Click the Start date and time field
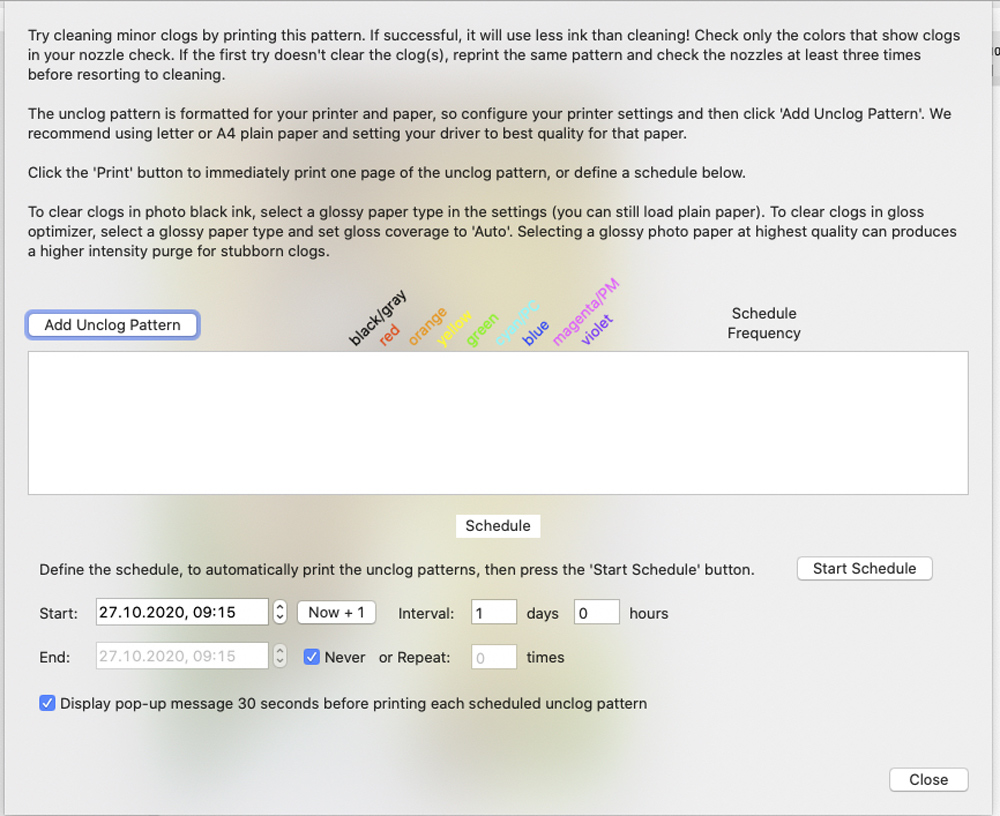Viewport: 1000px width, 816px height. pyautogui.click(x=182, y=612)
